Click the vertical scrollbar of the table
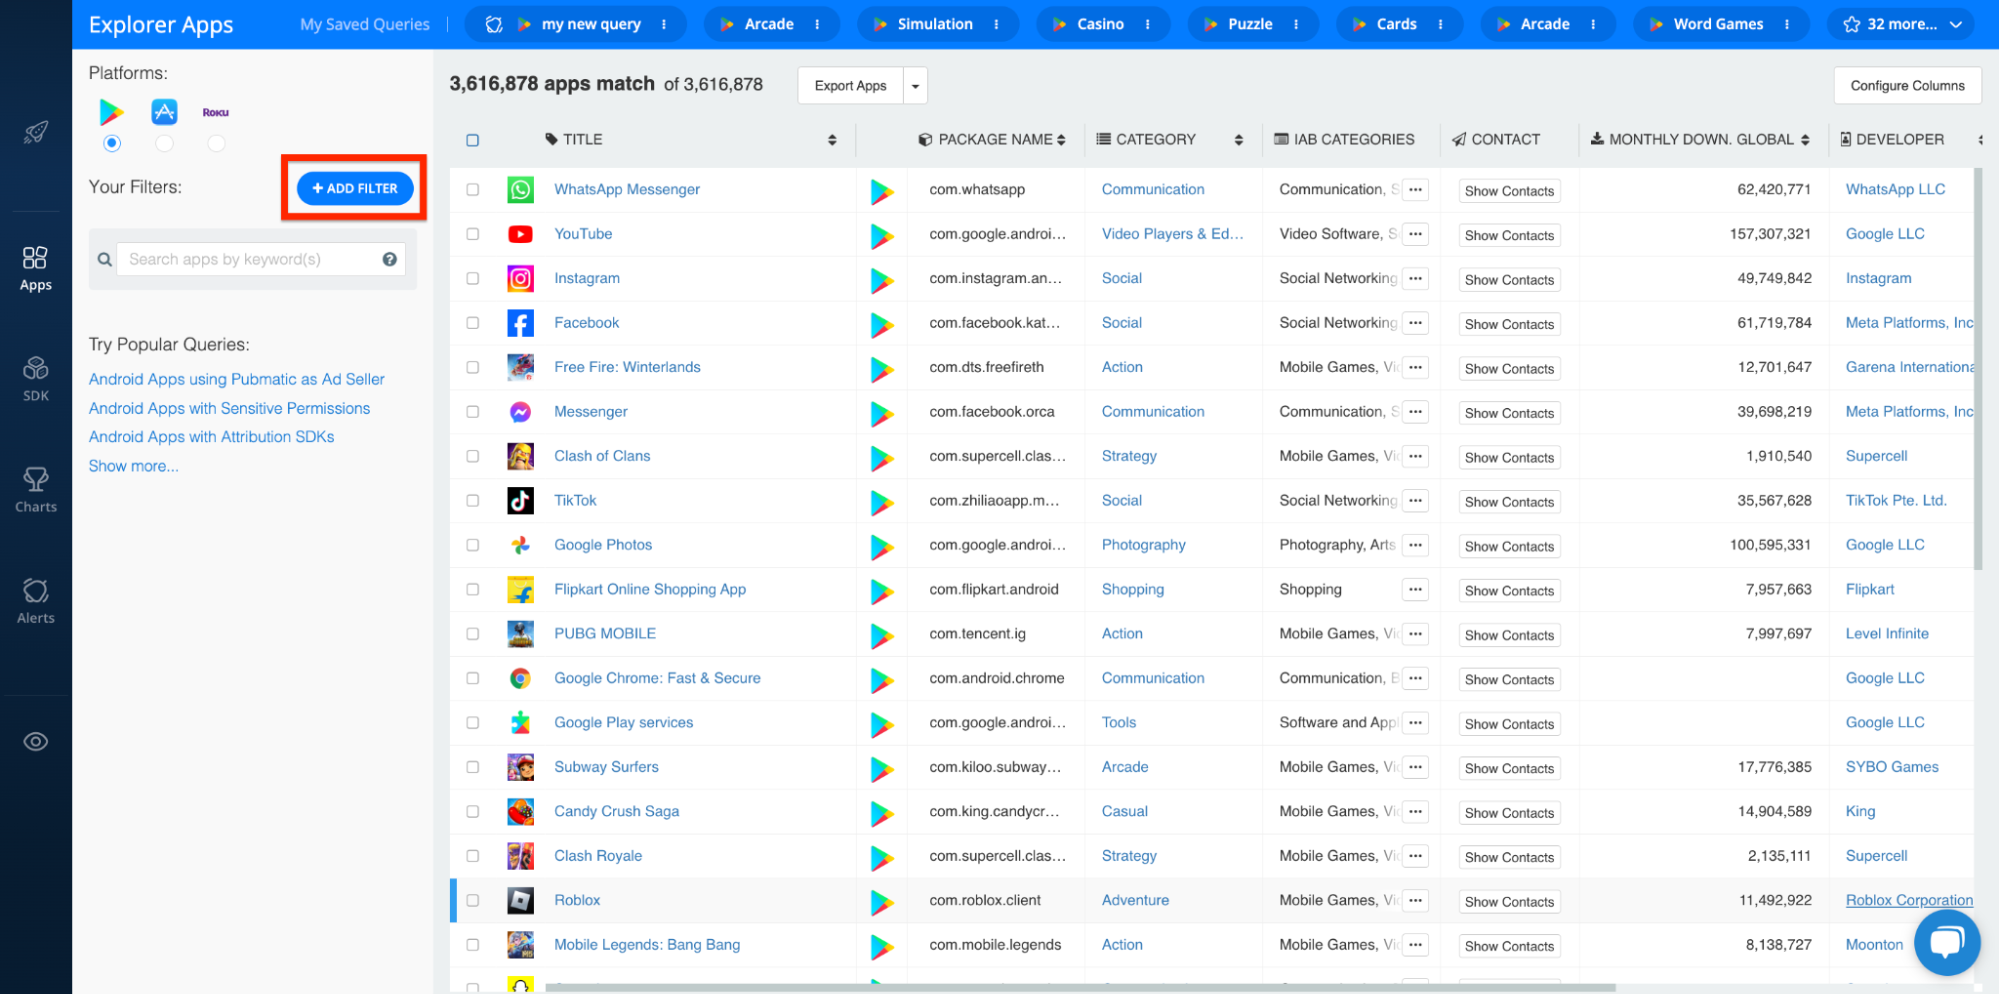 click(x=1978, y=368)
